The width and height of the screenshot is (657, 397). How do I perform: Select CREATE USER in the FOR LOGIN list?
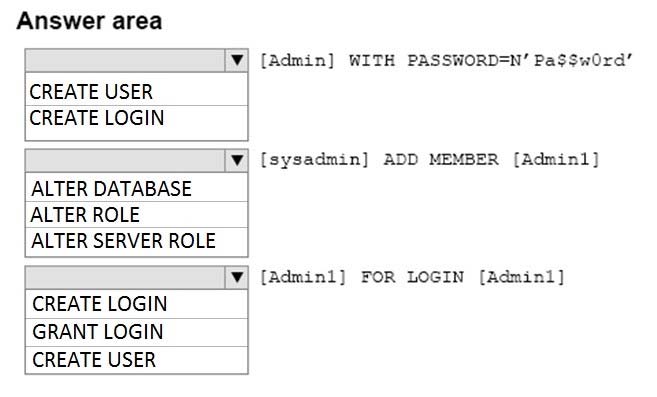137,360
